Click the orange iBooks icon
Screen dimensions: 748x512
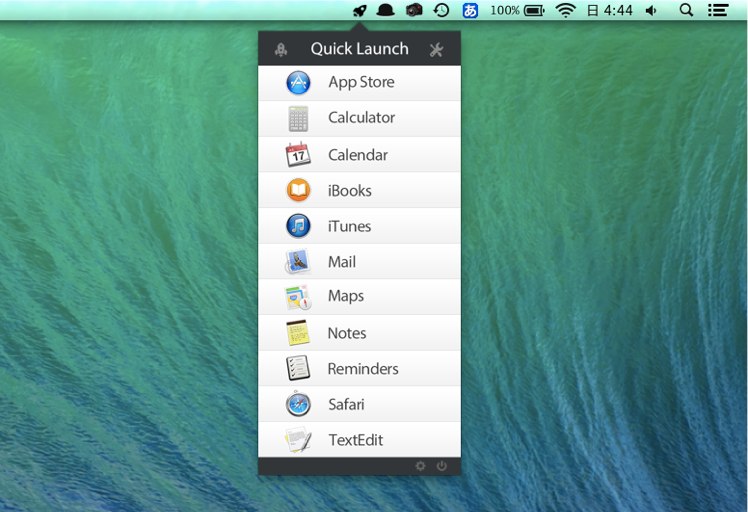298,190
